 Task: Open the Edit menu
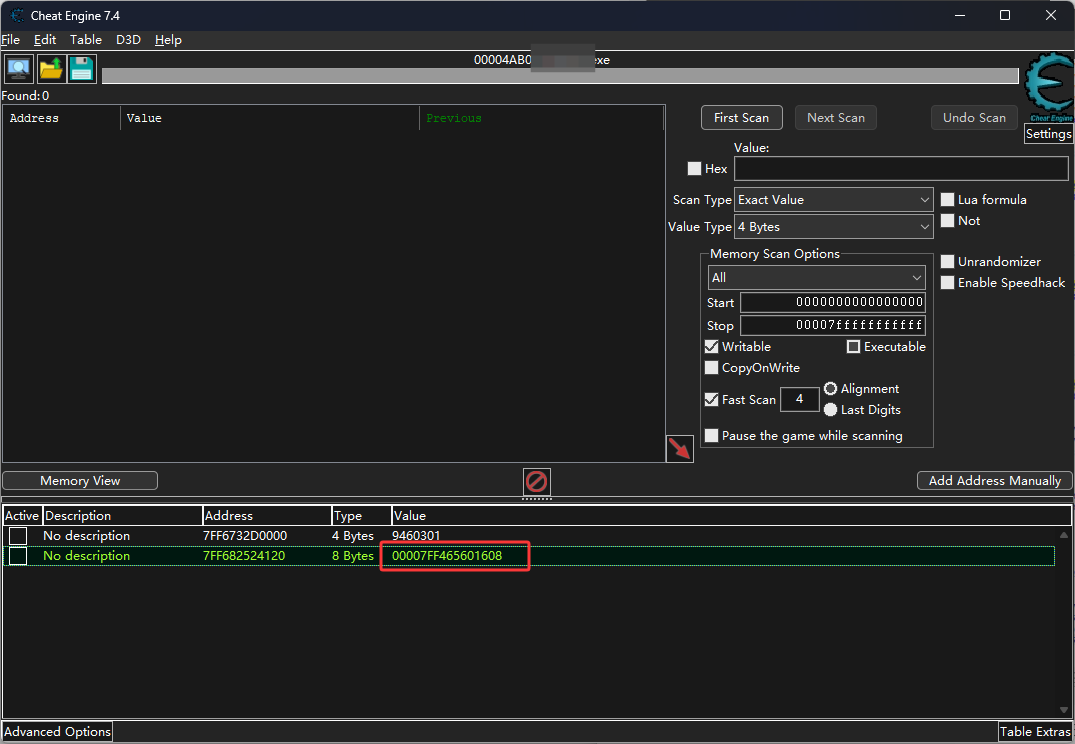[45, 40]
